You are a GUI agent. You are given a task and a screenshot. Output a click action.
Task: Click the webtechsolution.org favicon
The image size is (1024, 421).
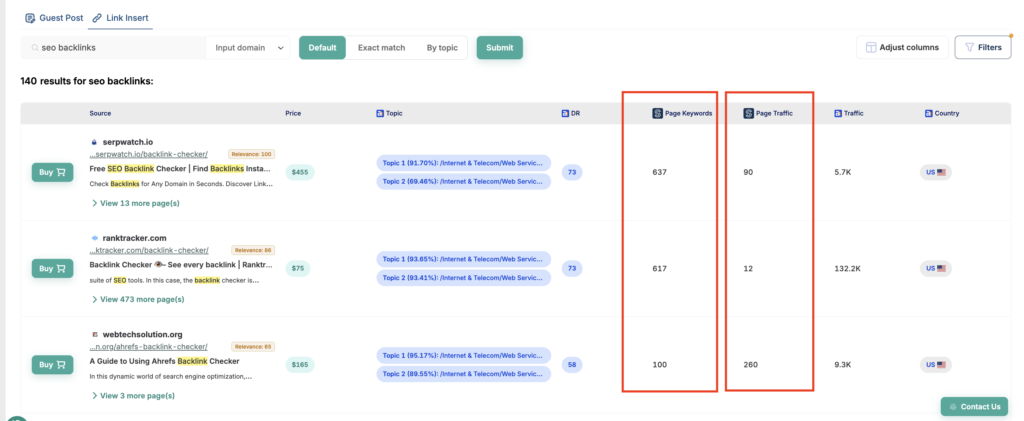[94, 334]
